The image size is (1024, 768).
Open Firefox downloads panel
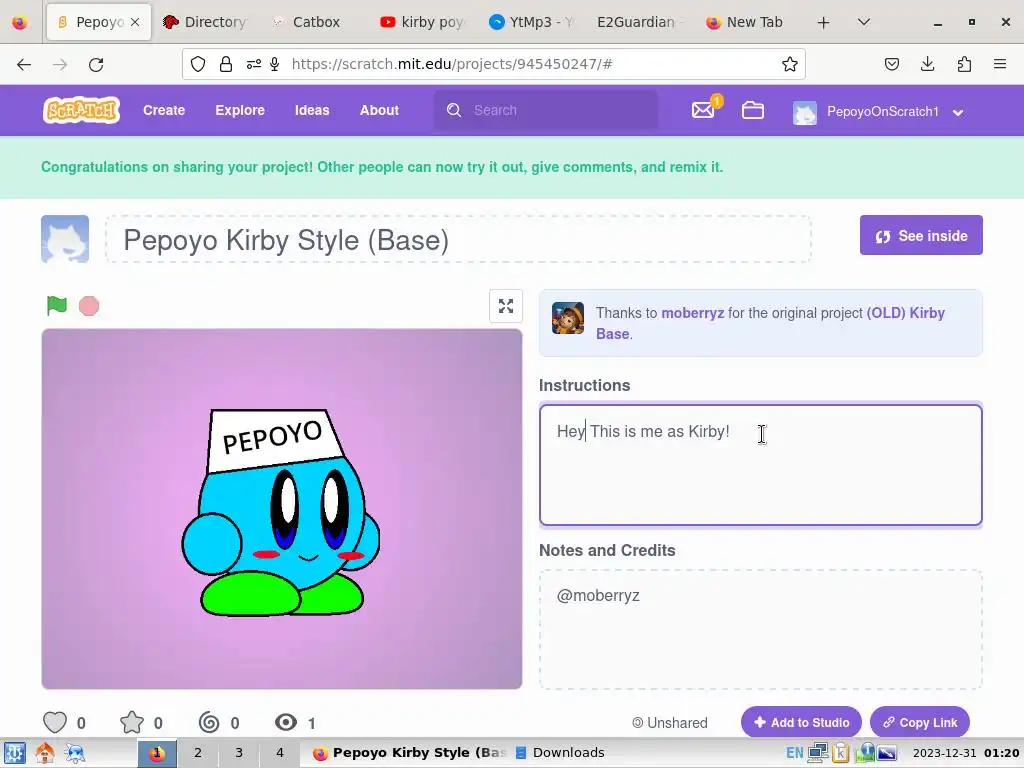(927, 64)
